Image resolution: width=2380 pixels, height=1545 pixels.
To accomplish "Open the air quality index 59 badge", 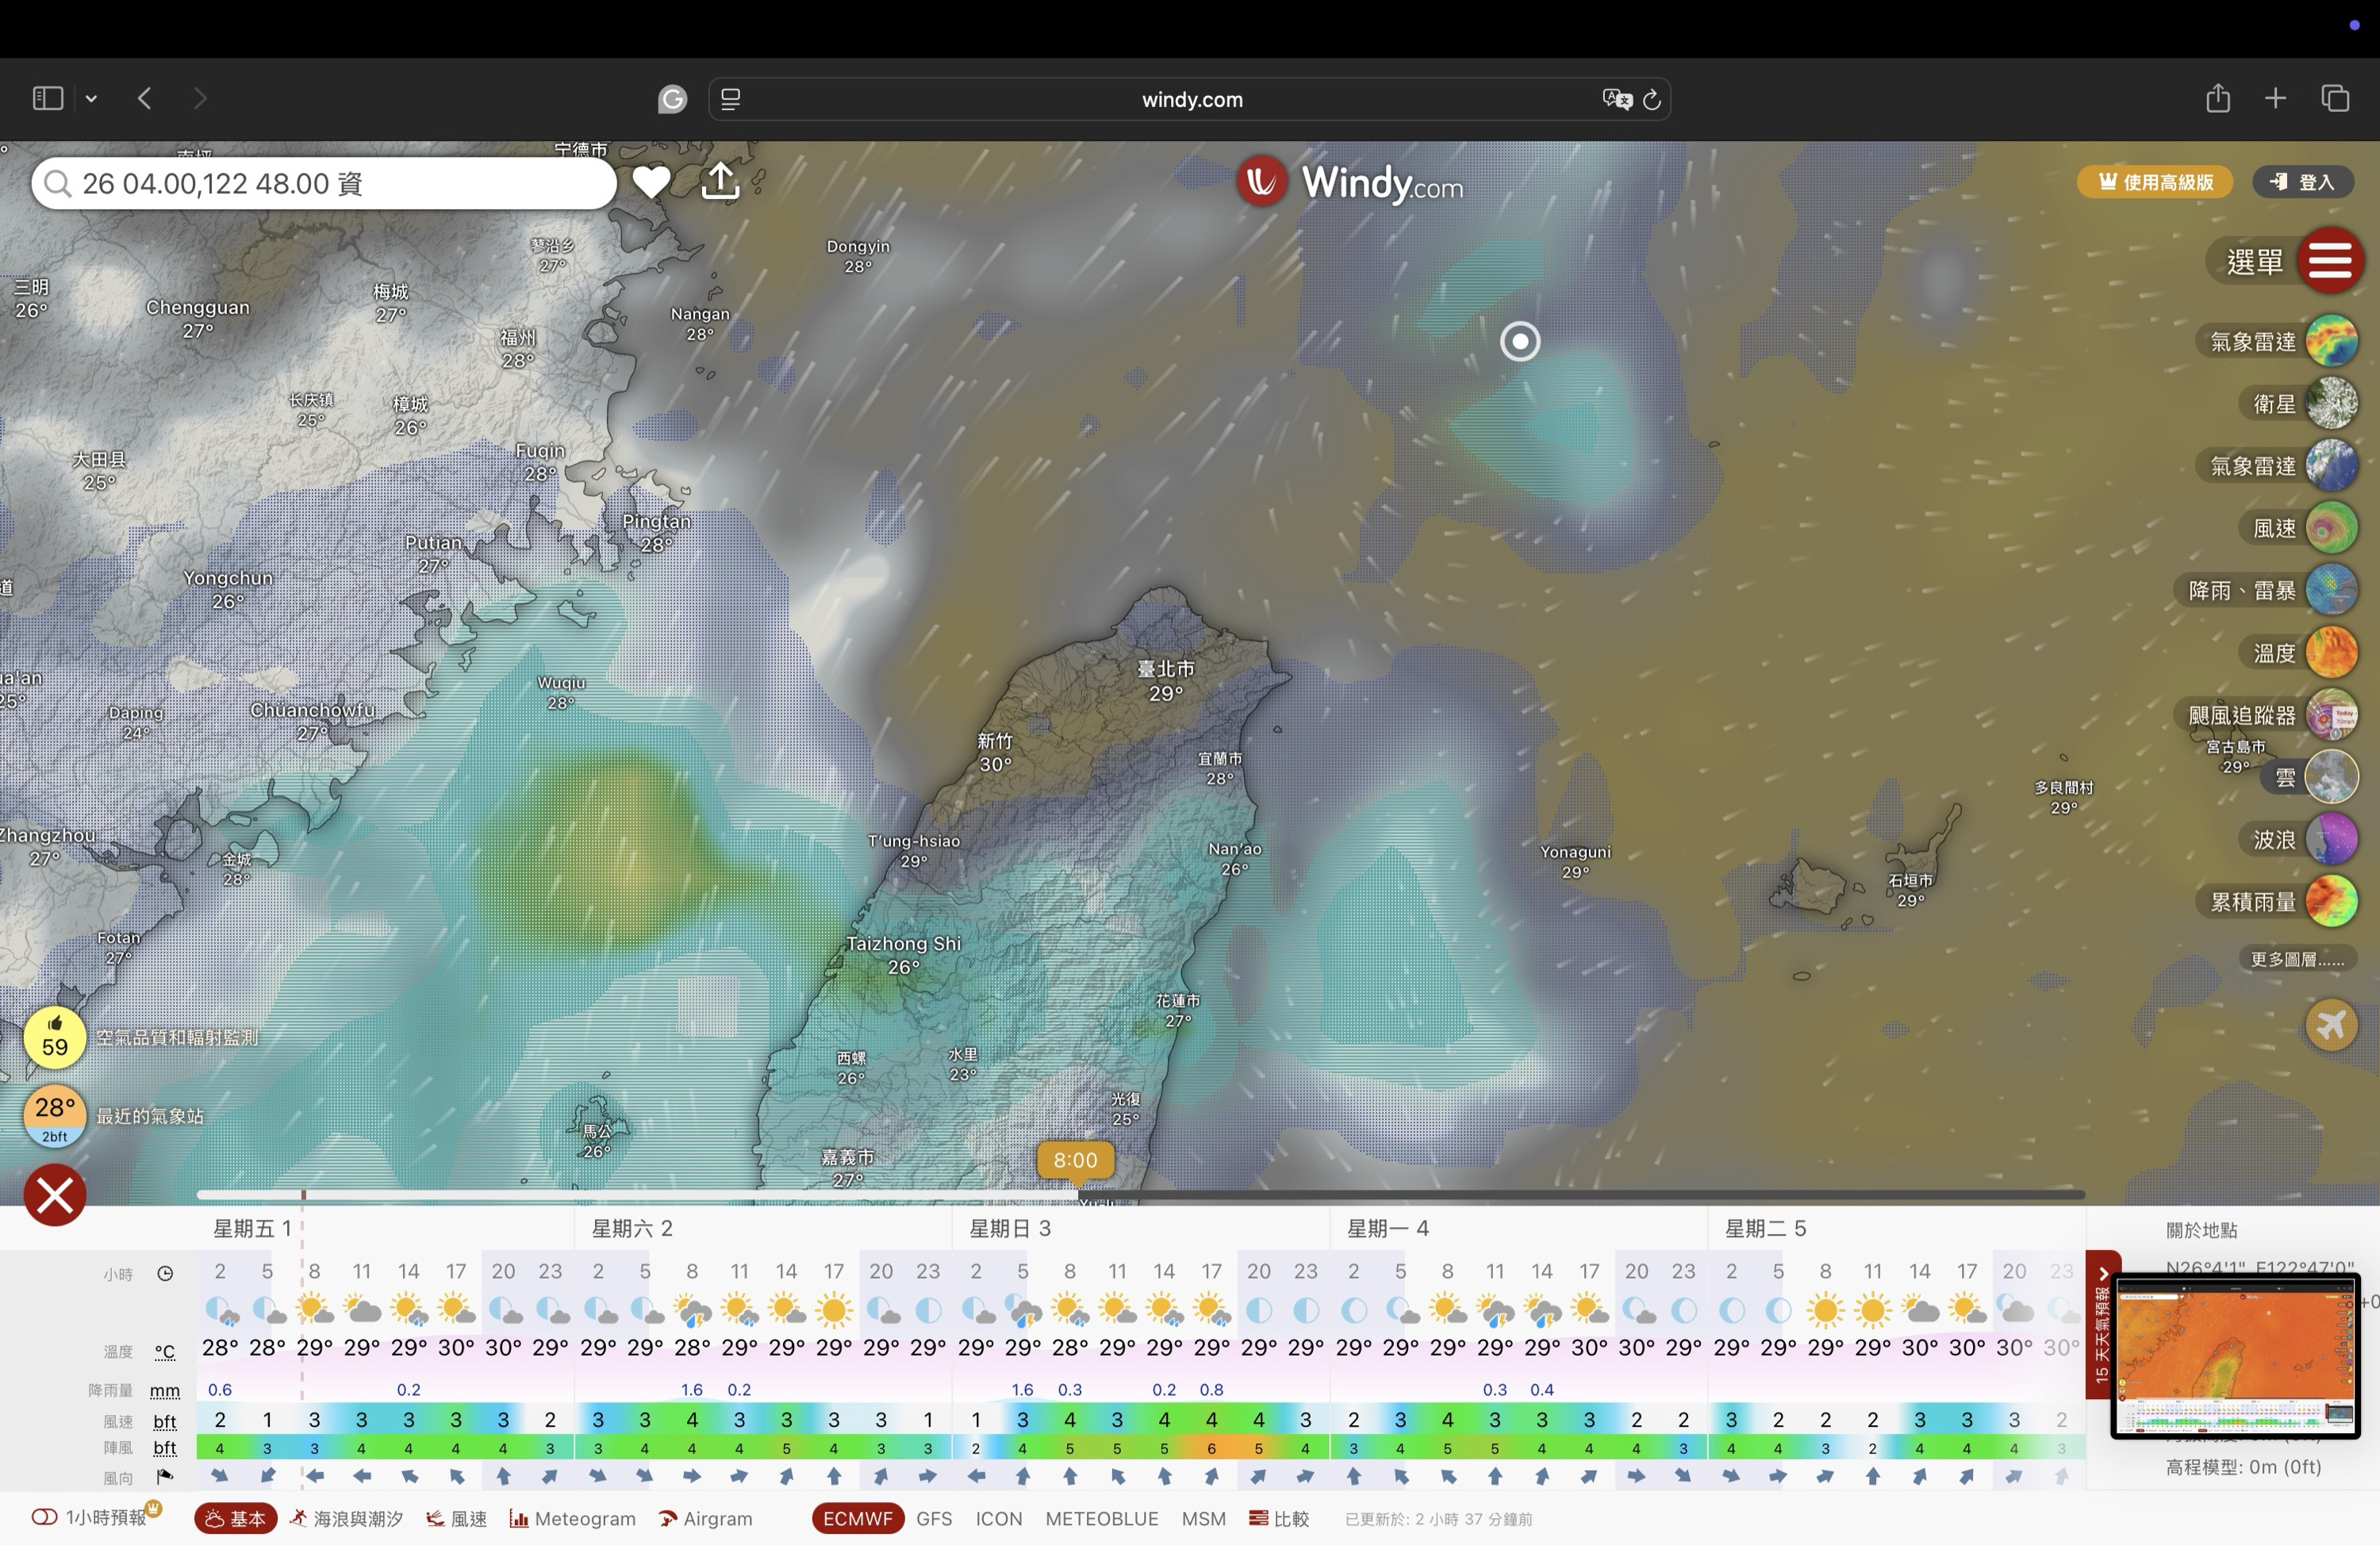I will pyautogui.click(x=55, y=1038).
